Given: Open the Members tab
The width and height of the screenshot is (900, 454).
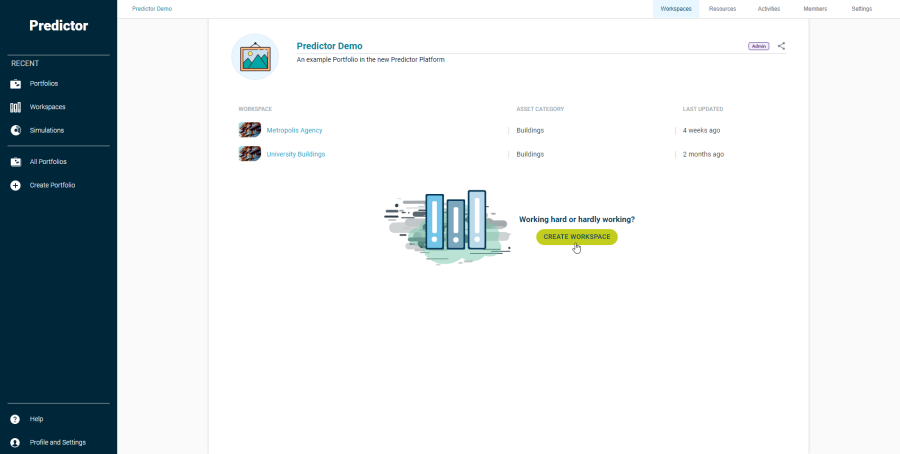Looking at the screenshot, I should click(815, 9).
